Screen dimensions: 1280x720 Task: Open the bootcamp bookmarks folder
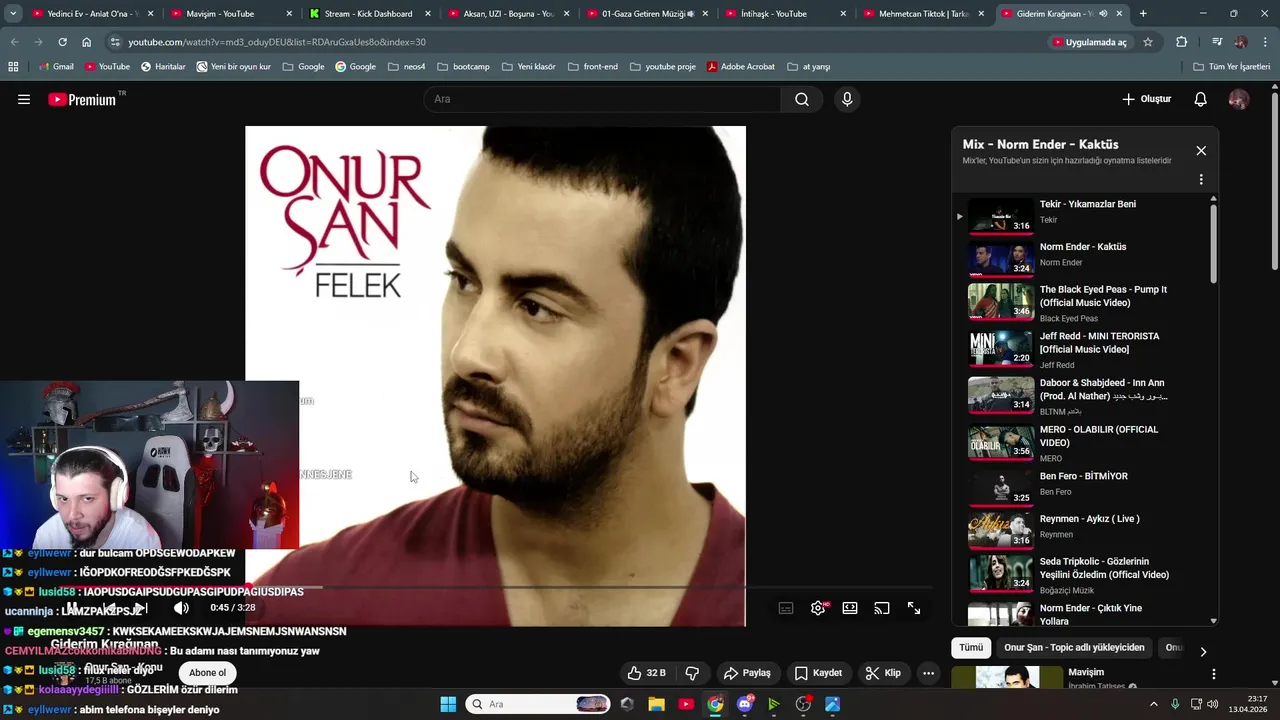[463, 66]
